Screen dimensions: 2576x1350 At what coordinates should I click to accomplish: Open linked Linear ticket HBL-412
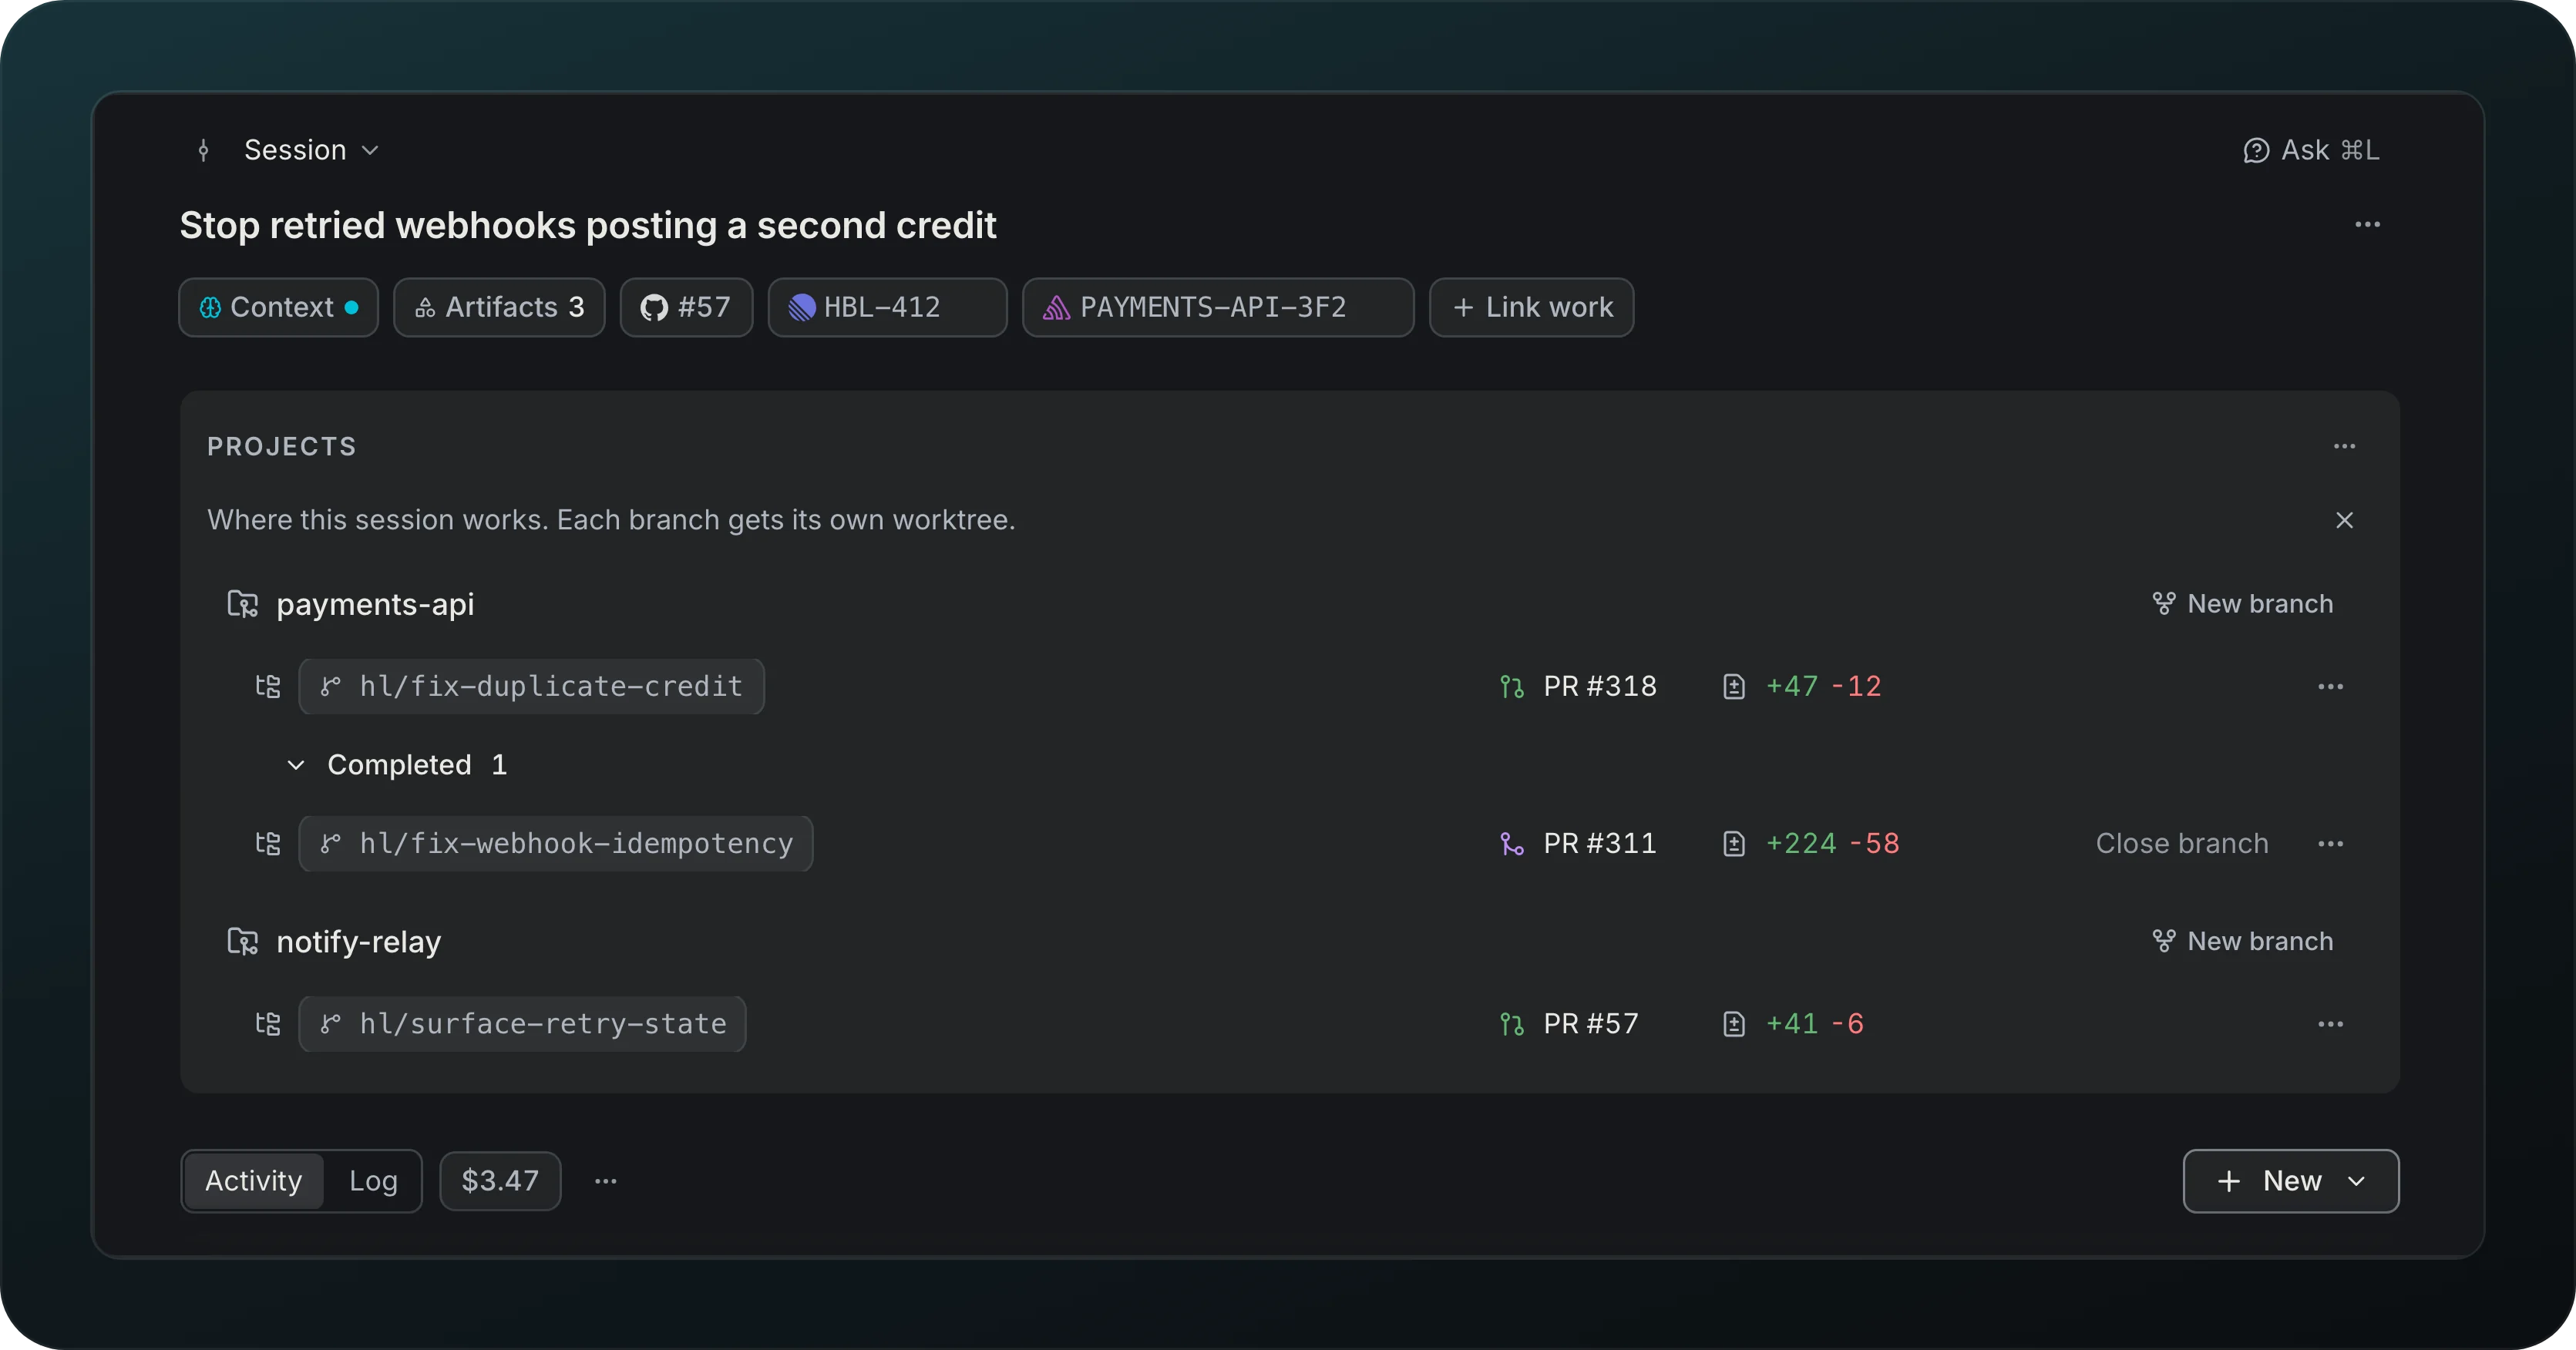click(887, 307)
